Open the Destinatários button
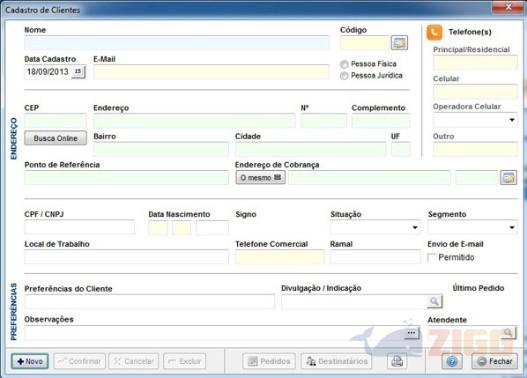The image size is (527, 378). 336,361
